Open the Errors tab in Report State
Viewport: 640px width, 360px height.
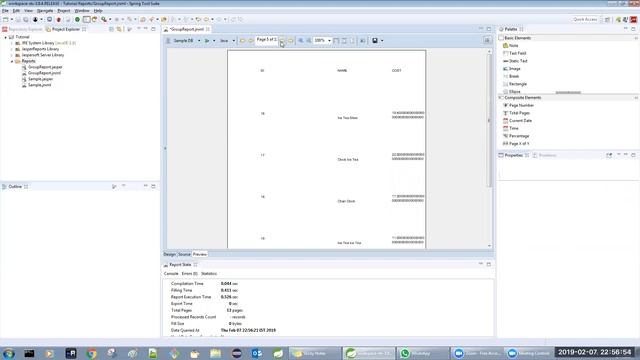tap(189, 274)
